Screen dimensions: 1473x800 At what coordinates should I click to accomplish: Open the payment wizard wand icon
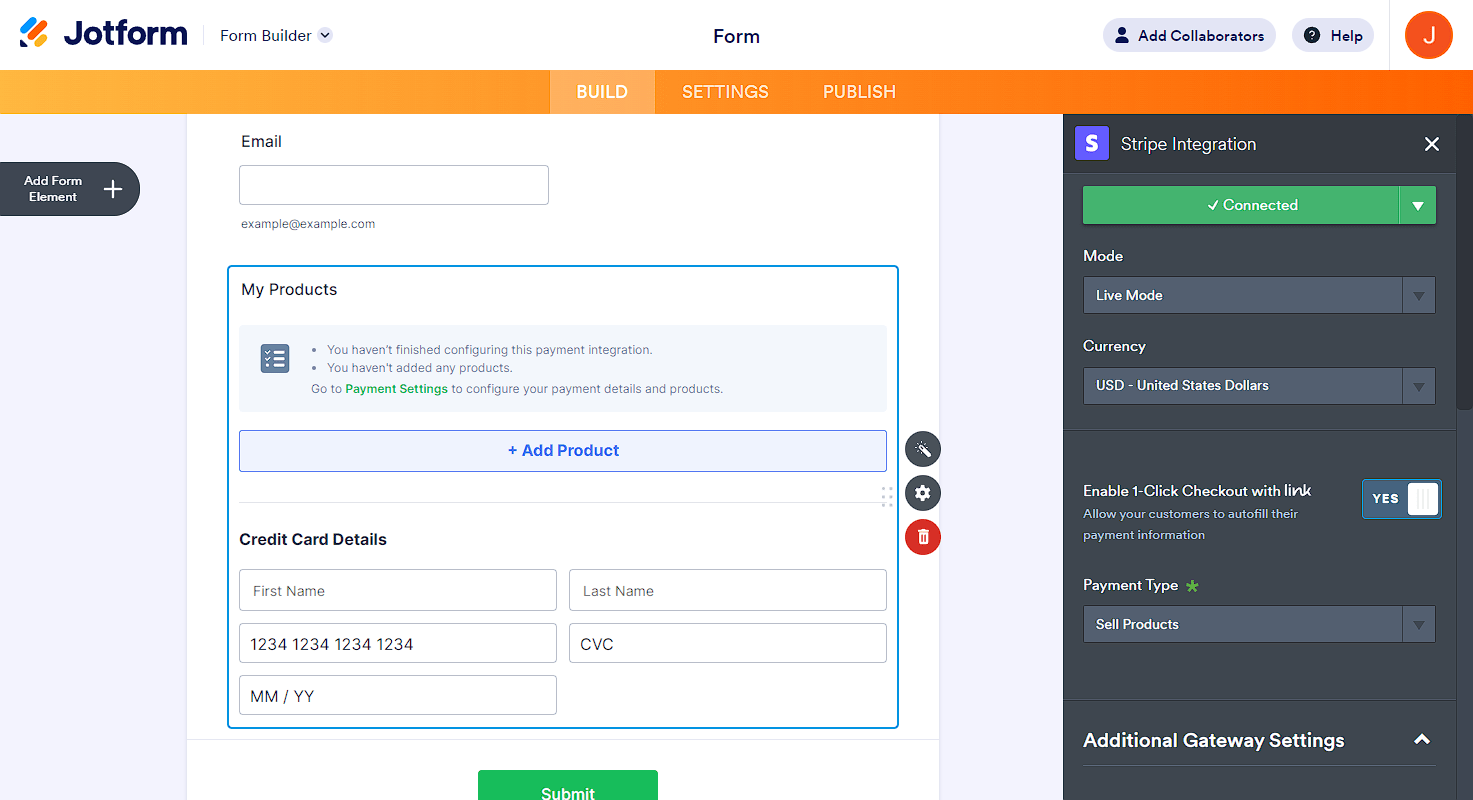[x=923, y=450]
